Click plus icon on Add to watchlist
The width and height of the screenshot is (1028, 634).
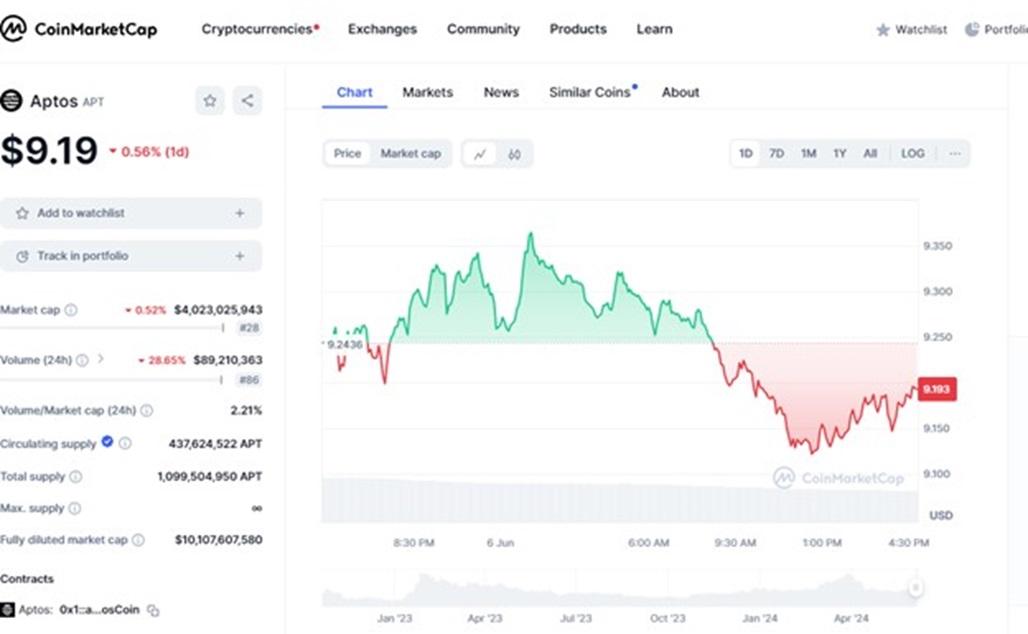[x=240, y=213]
